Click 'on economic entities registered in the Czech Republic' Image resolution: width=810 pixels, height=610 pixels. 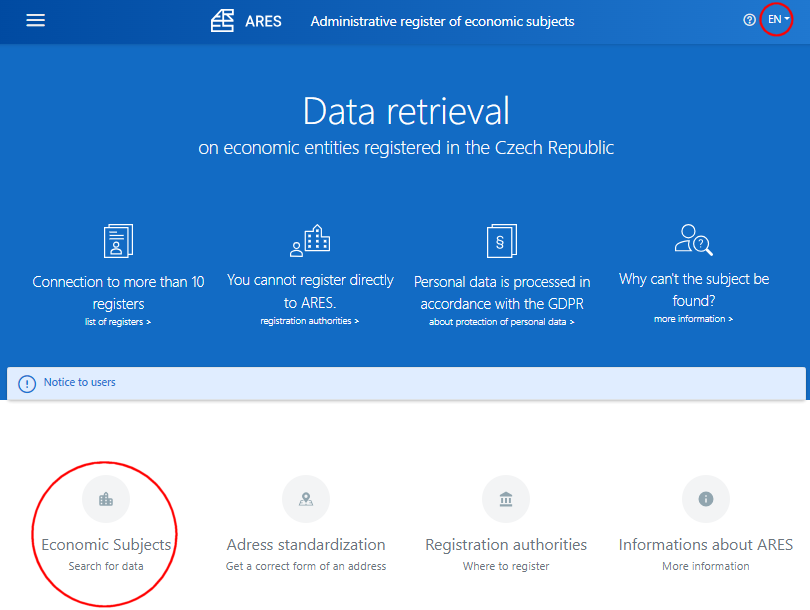(406, 148)
